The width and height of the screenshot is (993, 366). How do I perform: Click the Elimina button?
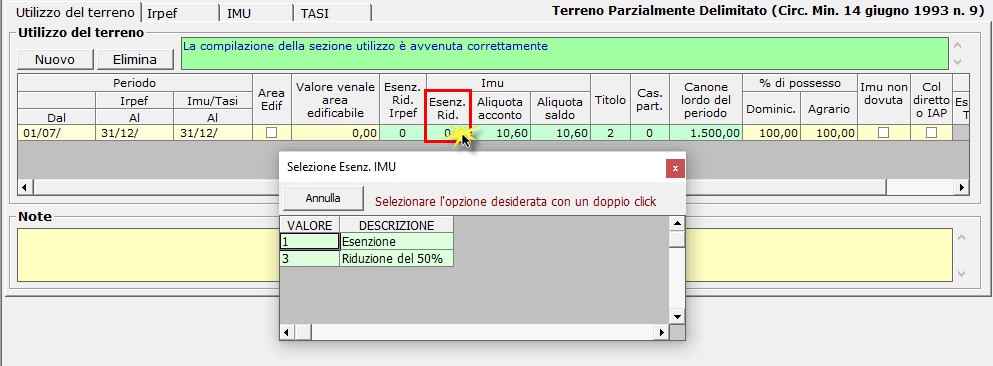tap(135, 60)
